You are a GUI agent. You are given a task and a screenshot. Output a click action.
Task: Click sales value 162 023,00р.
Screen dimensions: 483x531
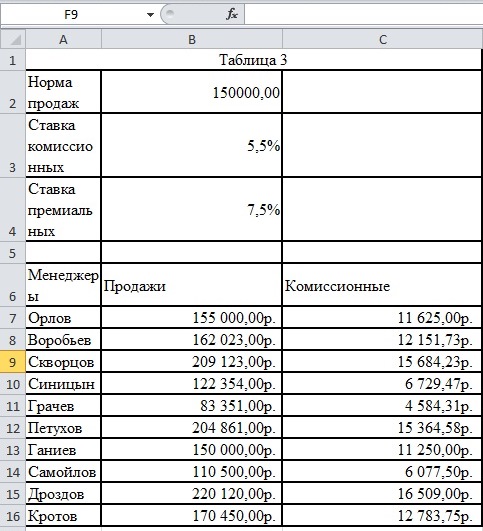click(x=191, y=340)
